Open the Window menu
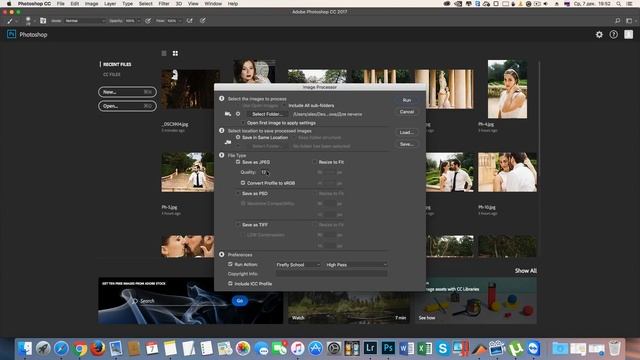Viewport: 640px width, 360px height. coord(213,4)
